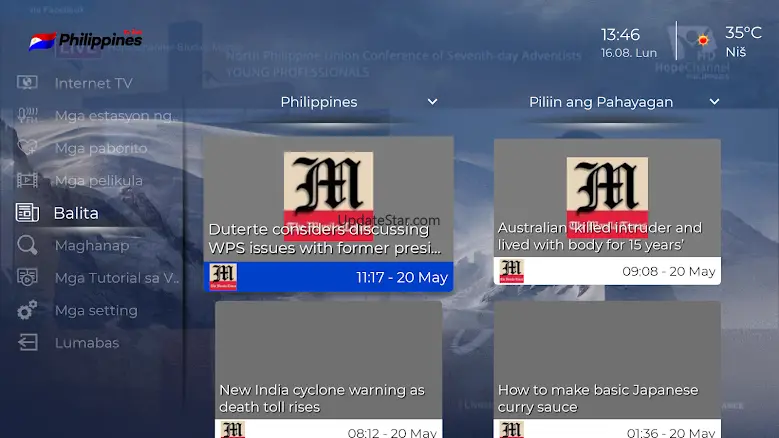Click the favorites heart icon
The width and height of the screenshot is (779, 438).
pos(27,147)
